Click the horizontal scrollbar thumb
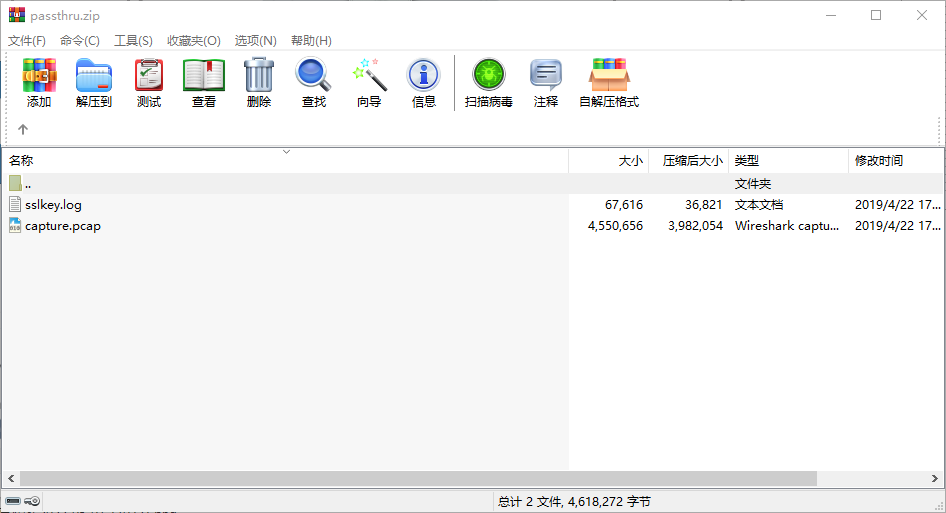The height and width of the screenshot is (513, 946). [x=418, y=478]
